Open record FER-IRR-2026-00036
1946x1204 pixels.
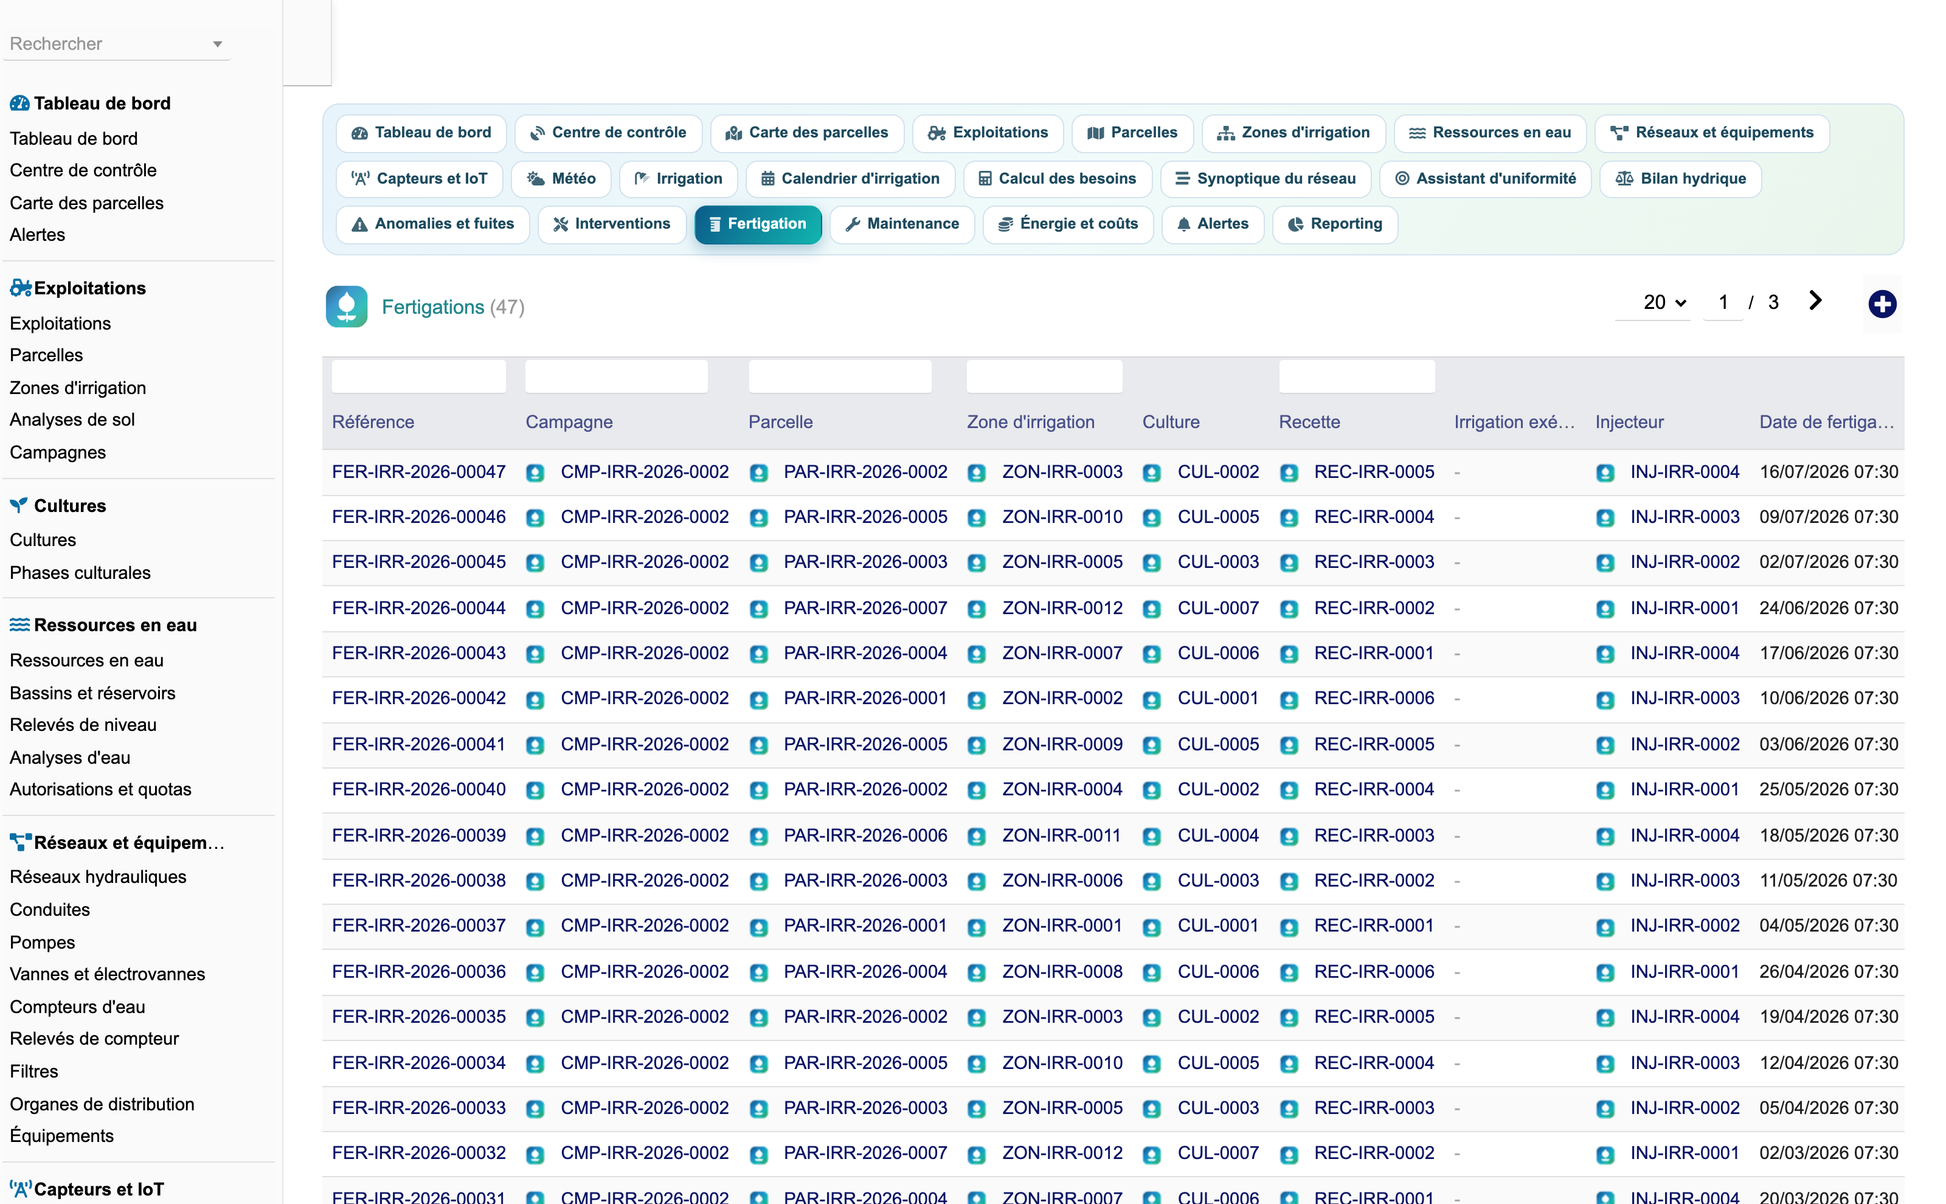pos(419,971)
